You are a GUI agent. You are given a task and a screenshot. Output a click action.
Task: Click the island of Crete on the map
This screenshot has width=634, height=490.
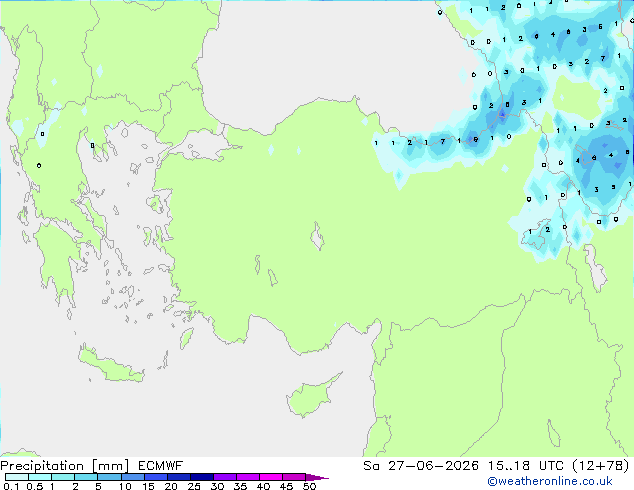(x=110, y=365)
